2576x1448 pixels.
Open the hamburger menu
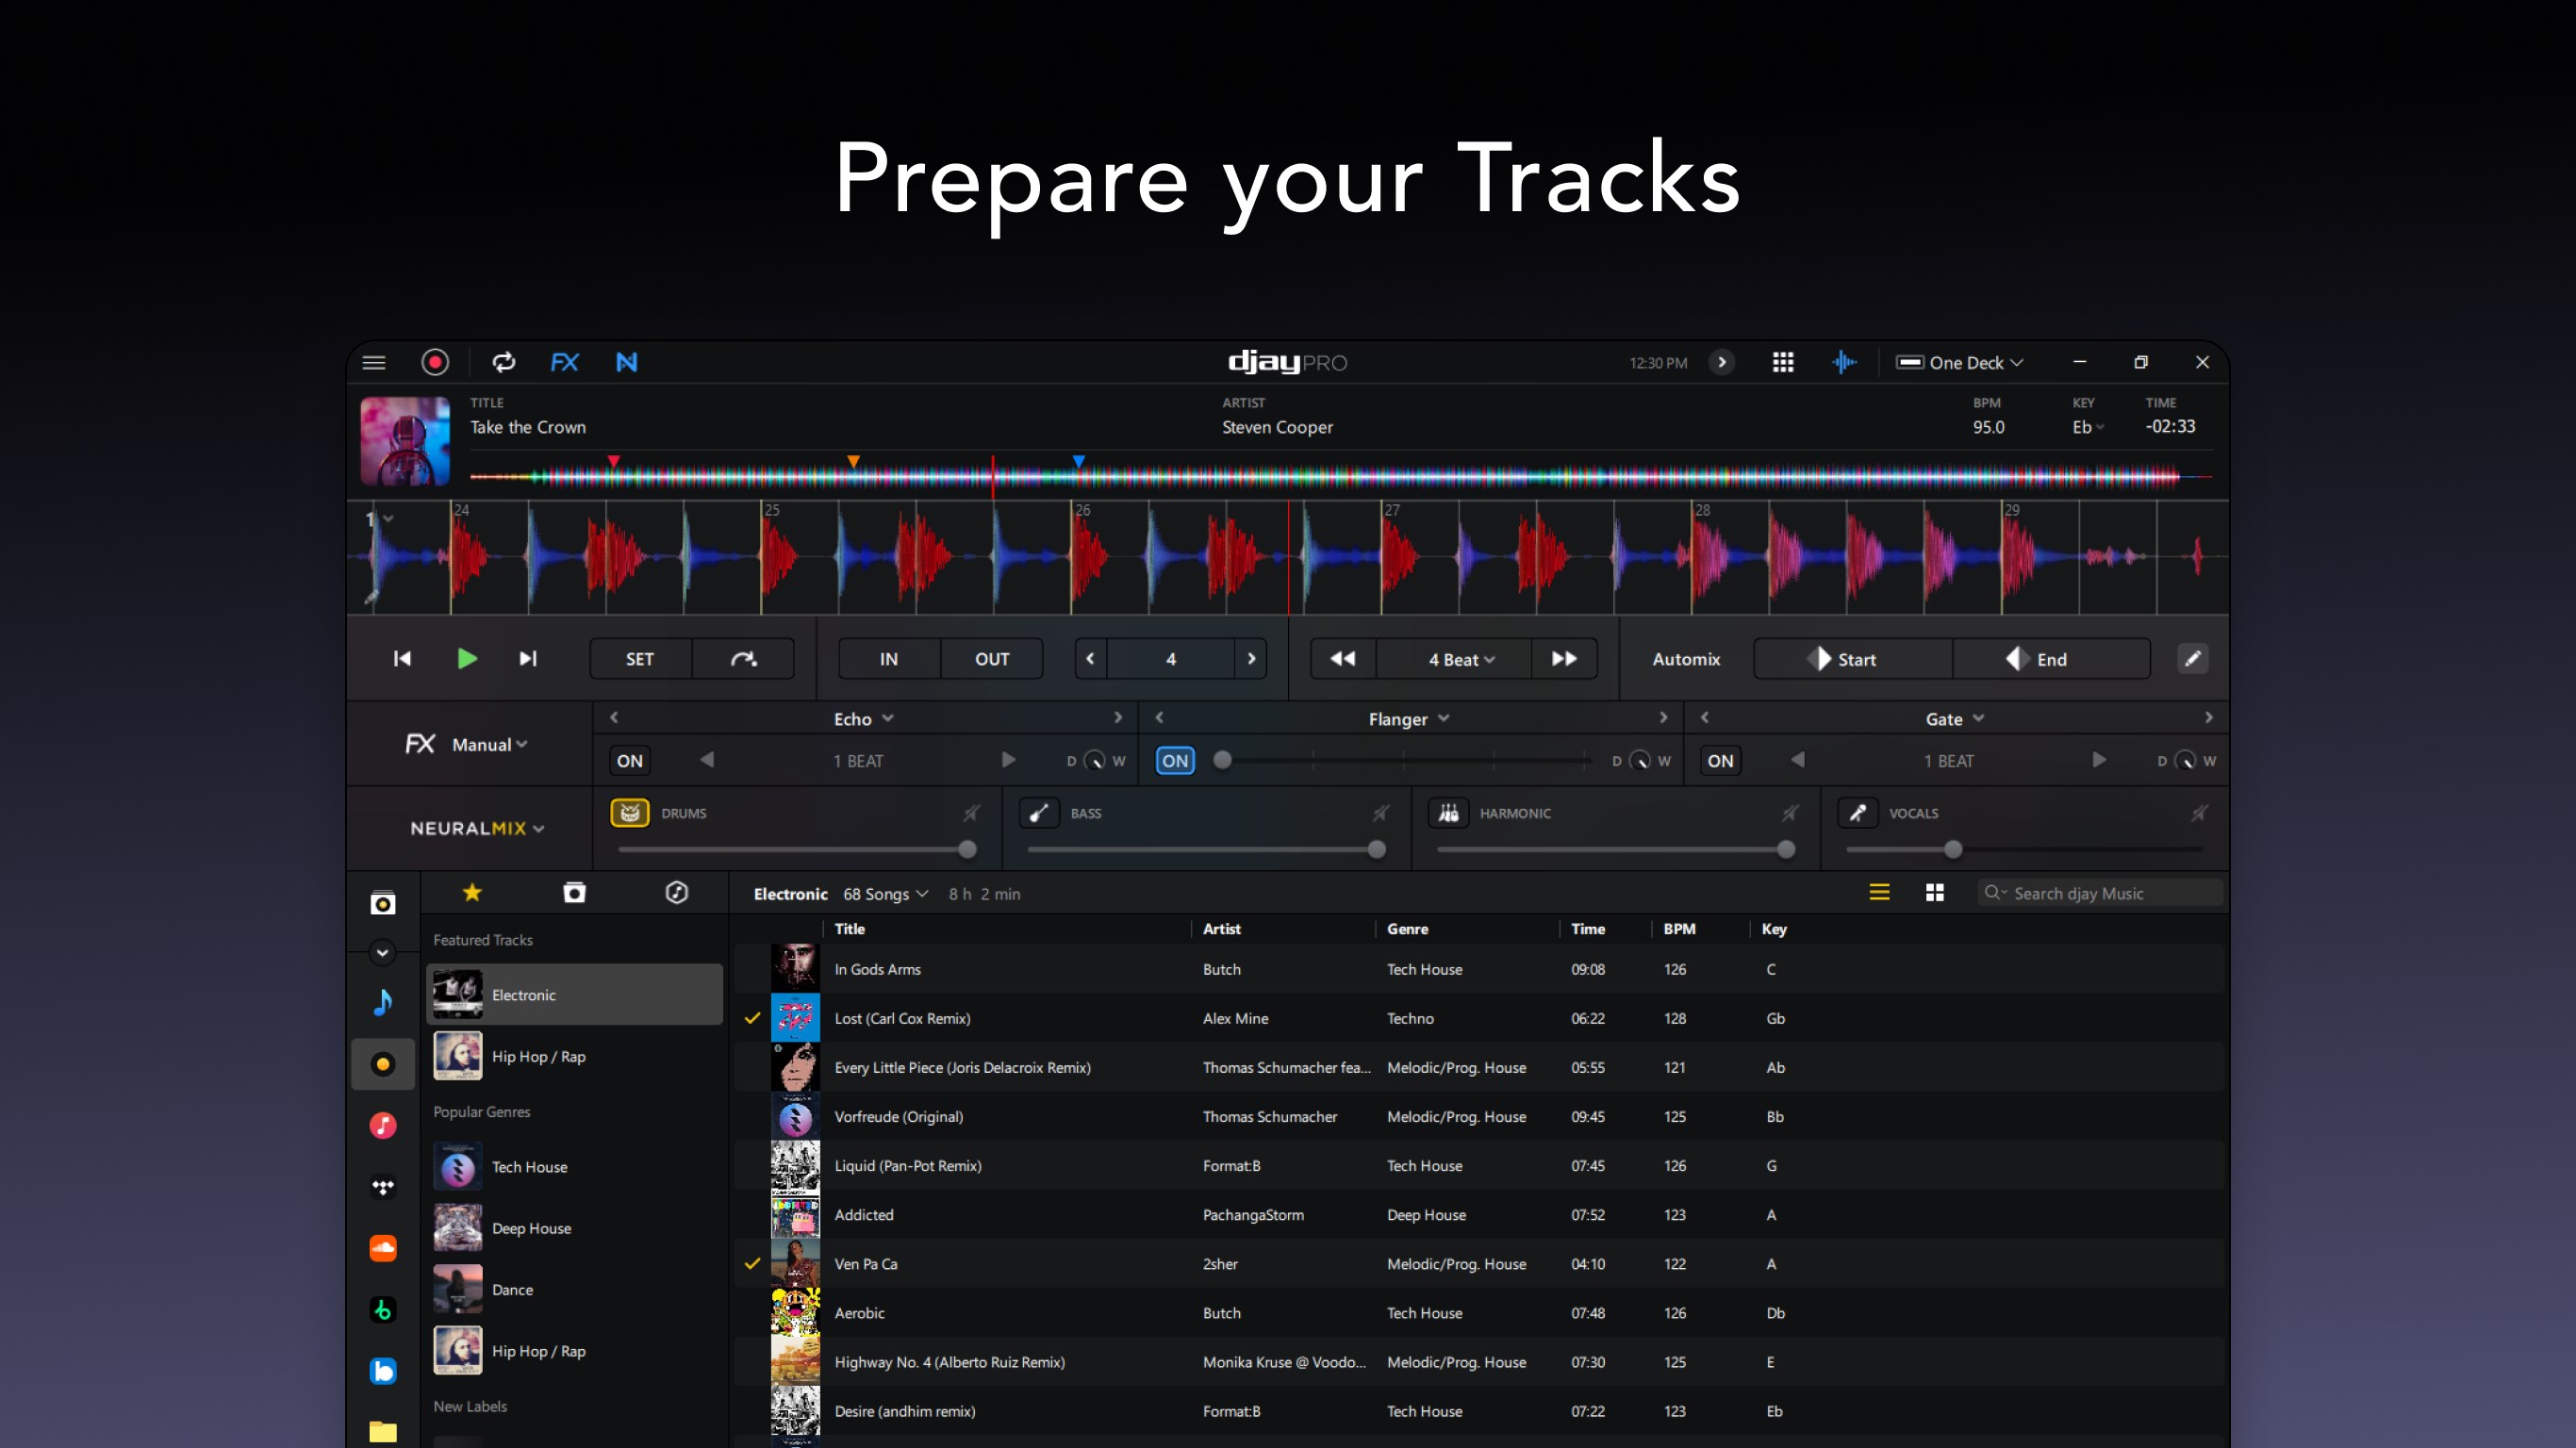(x=373, y=362)
